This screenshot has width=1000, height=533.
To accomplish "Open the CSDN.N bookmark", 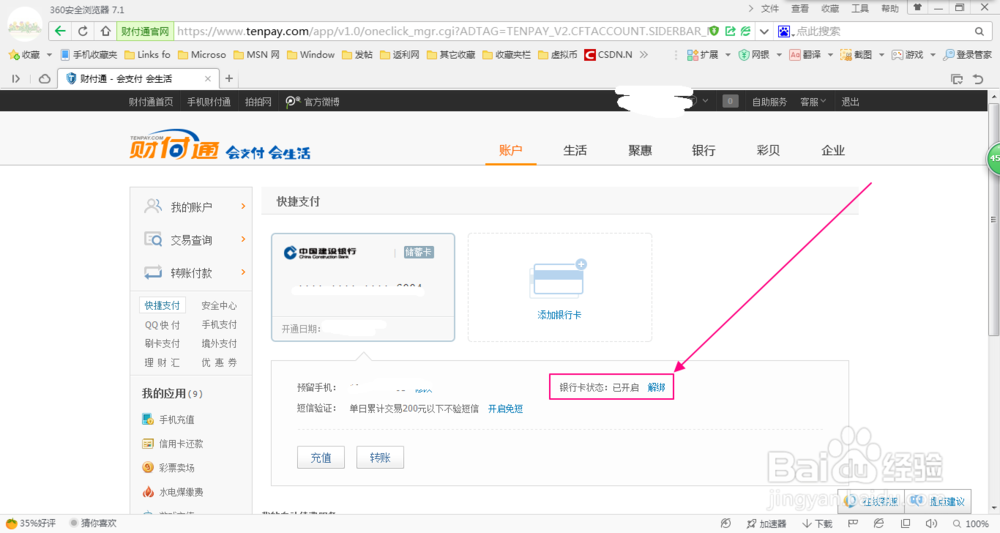I will point(608,55).
